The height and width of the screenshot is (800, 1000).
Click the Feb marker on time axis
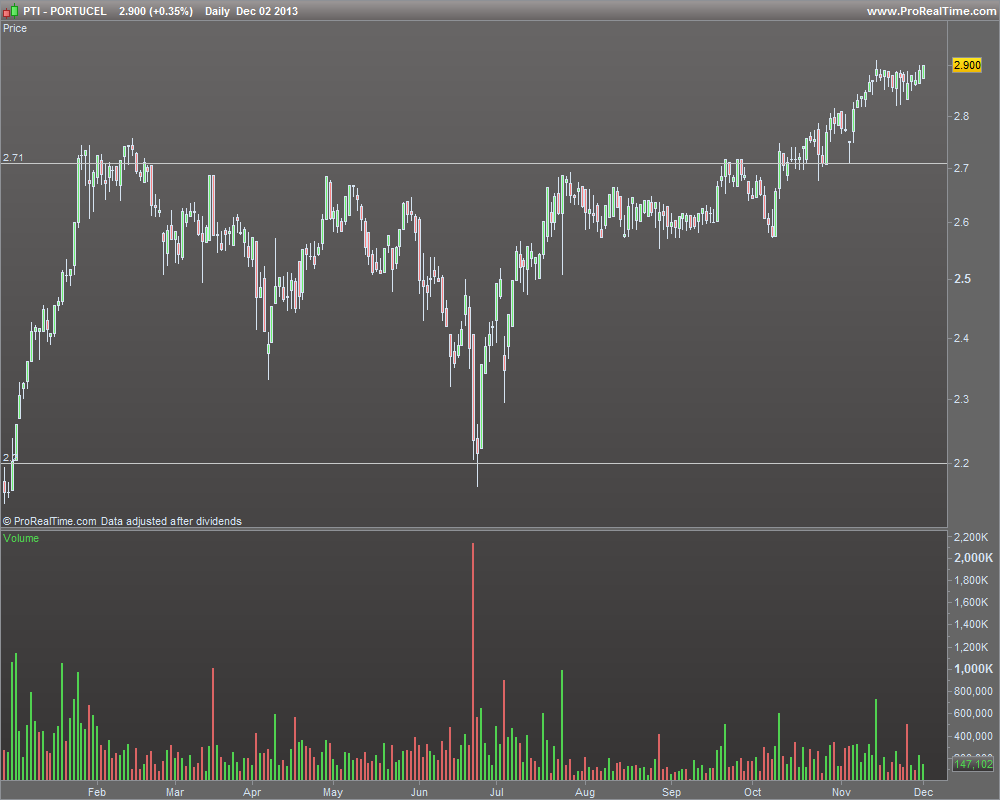pyautogui.click(x=97, y=792)
